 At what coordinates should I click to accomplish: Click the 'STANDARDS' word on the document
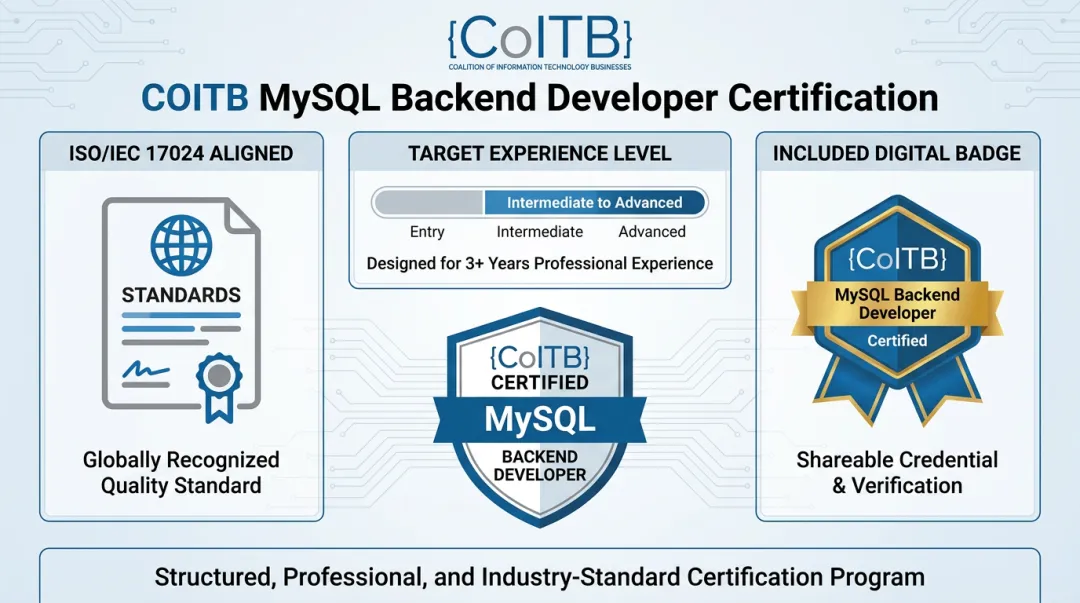point(181,295)
